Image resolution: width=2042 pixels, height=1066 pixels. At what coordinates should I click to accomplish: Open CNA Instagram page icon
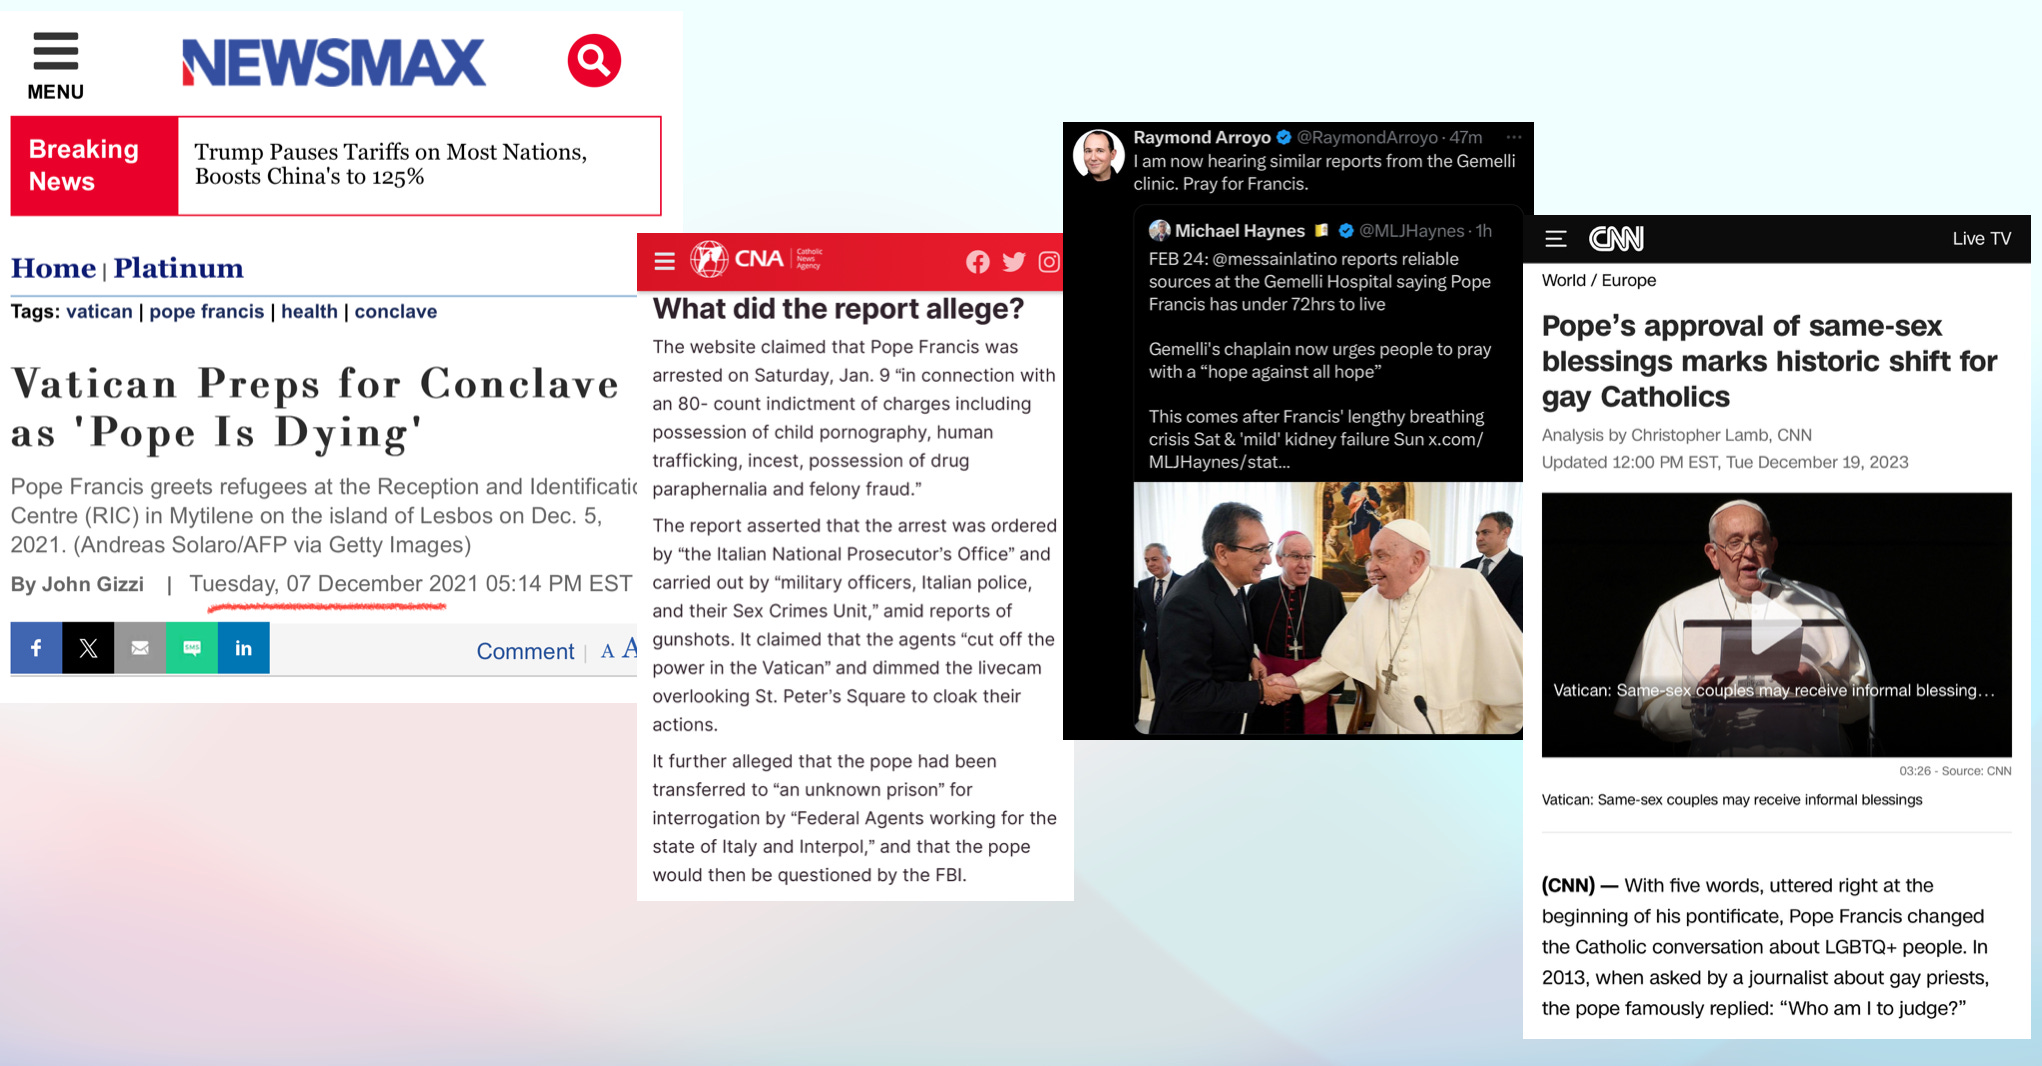pos(1049,262)
